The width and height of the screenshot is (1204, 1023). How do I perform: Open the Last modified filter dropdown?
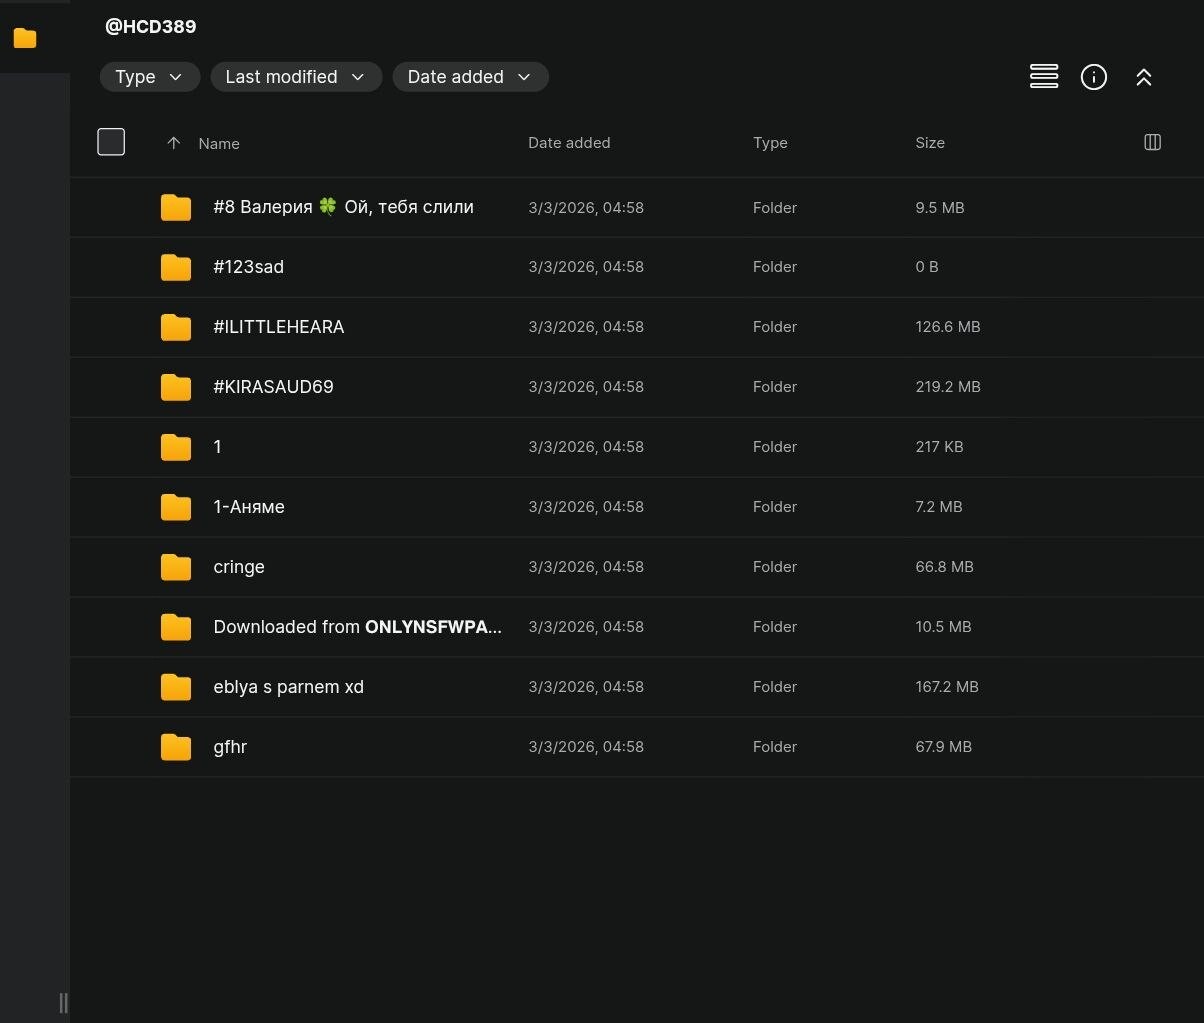(295, 77)
